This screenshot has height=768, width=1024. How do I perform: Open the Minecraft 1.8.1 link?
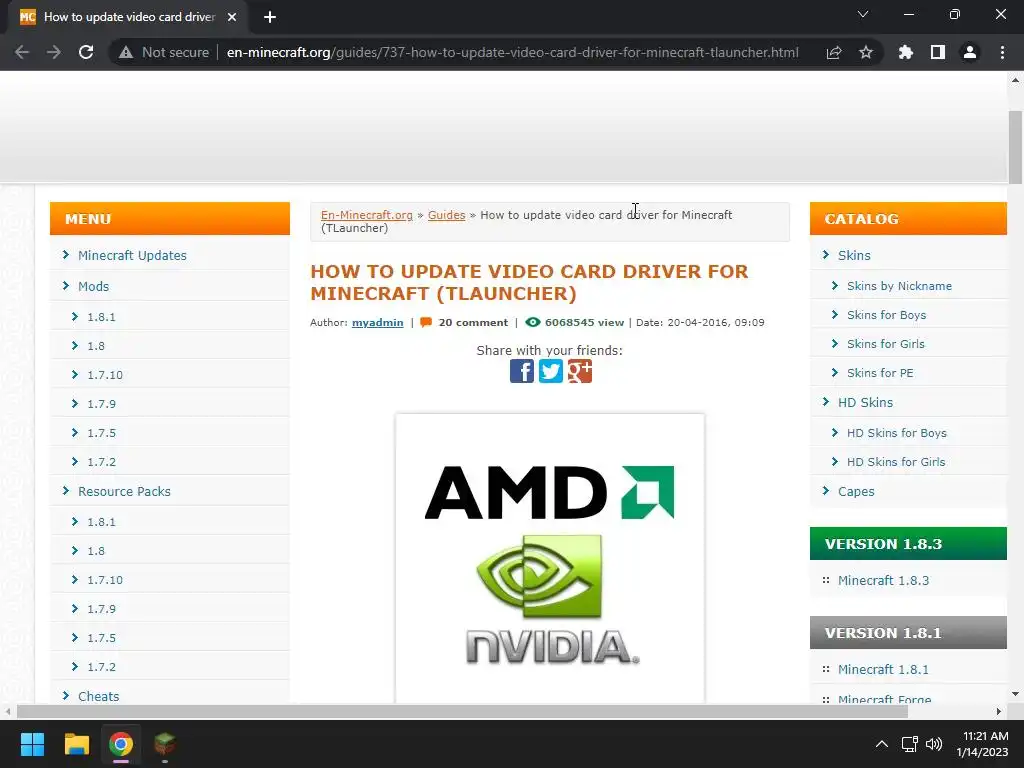tap(883, 669)
